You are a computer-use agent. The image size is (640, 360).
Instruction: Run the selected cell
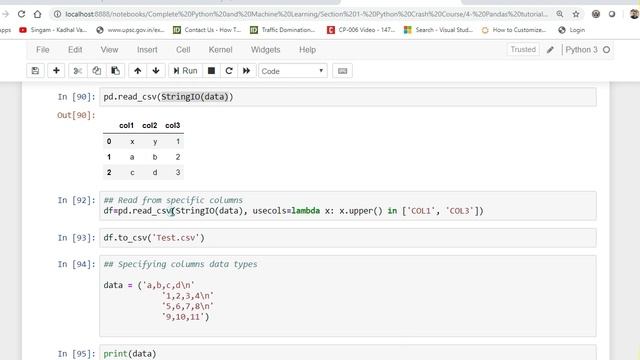coord(185,71)
